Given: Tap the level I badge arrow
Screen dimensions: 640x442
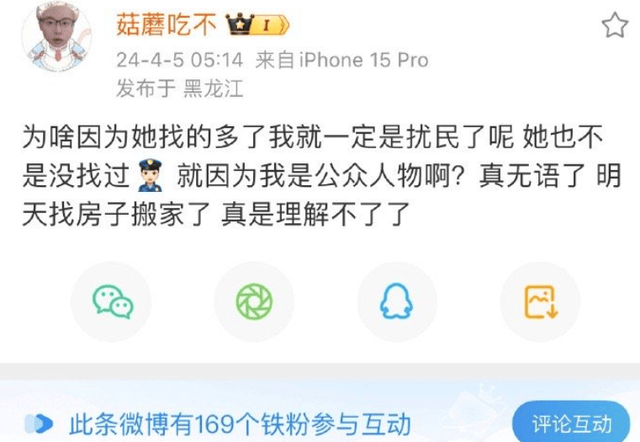Looking at the screenshot, I should click(272, 25).
